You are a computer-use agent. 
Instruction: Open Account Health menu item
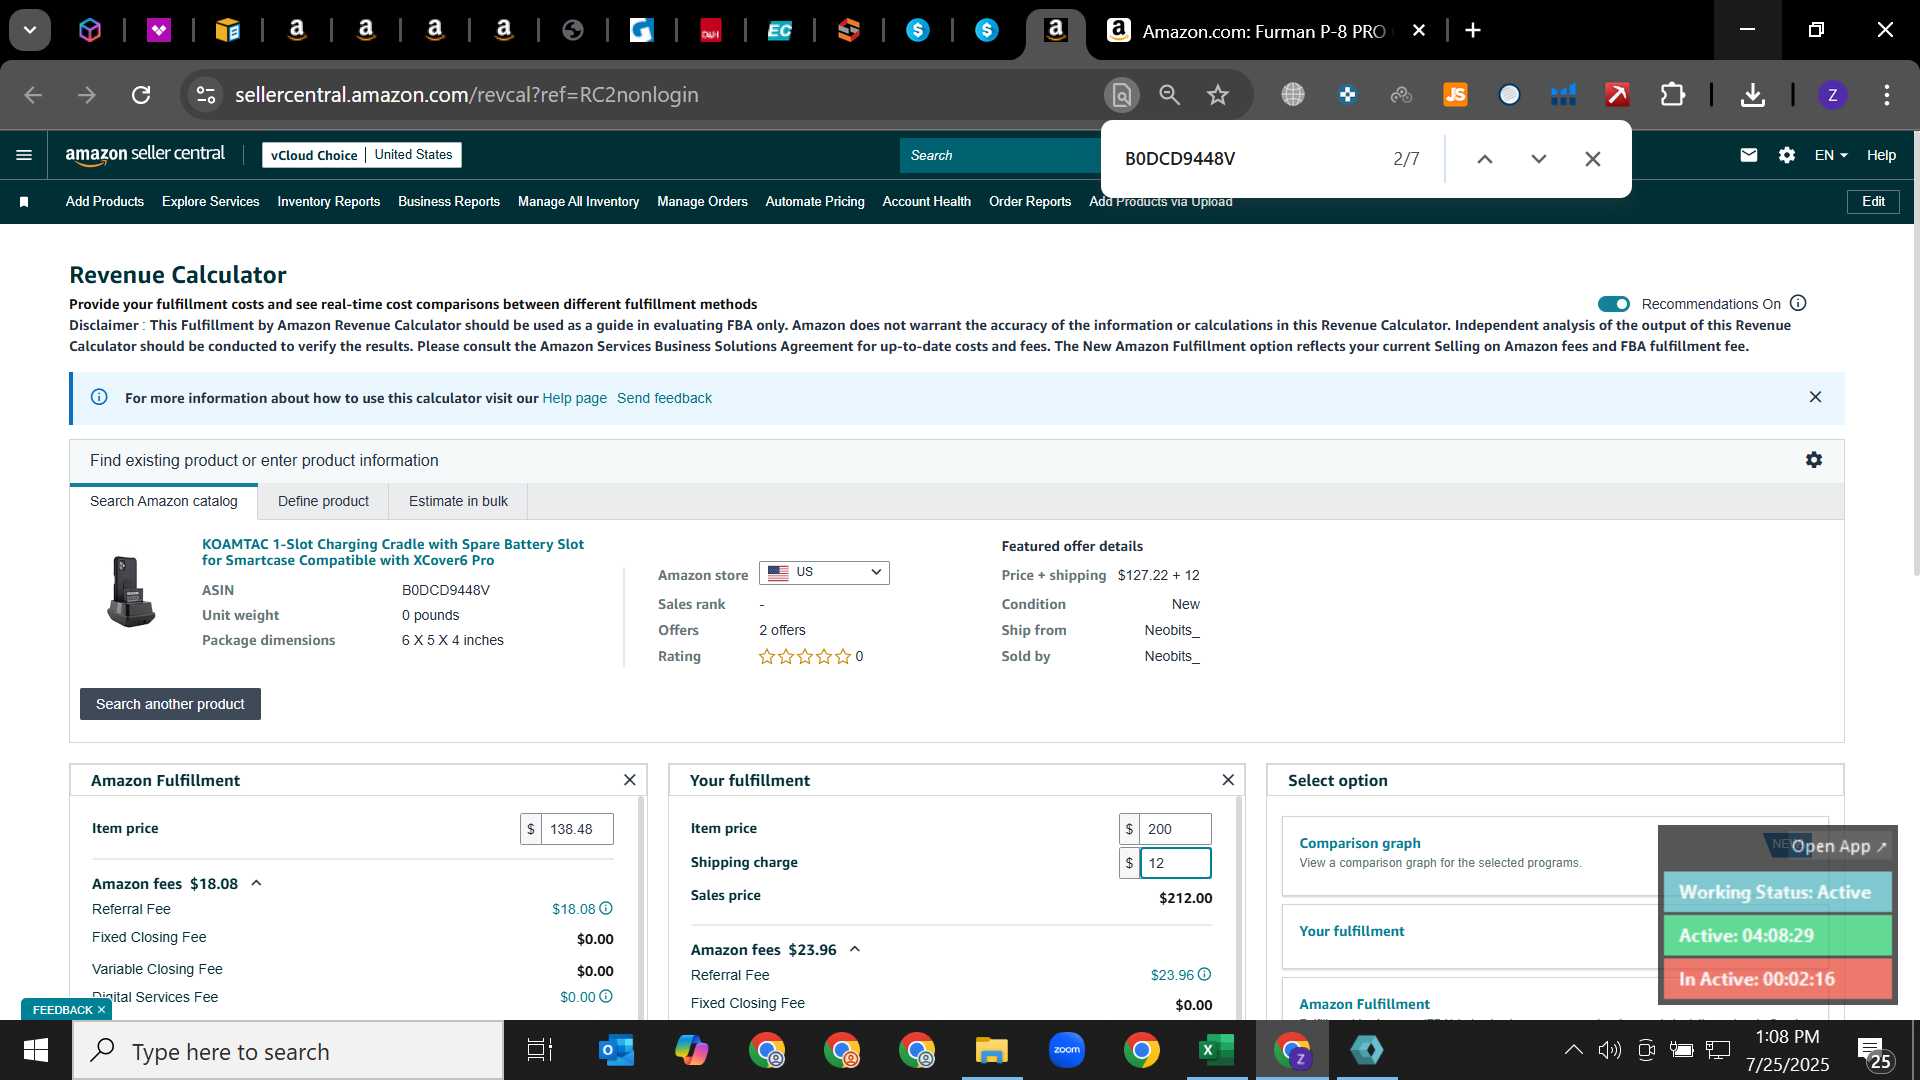[926, 202]
